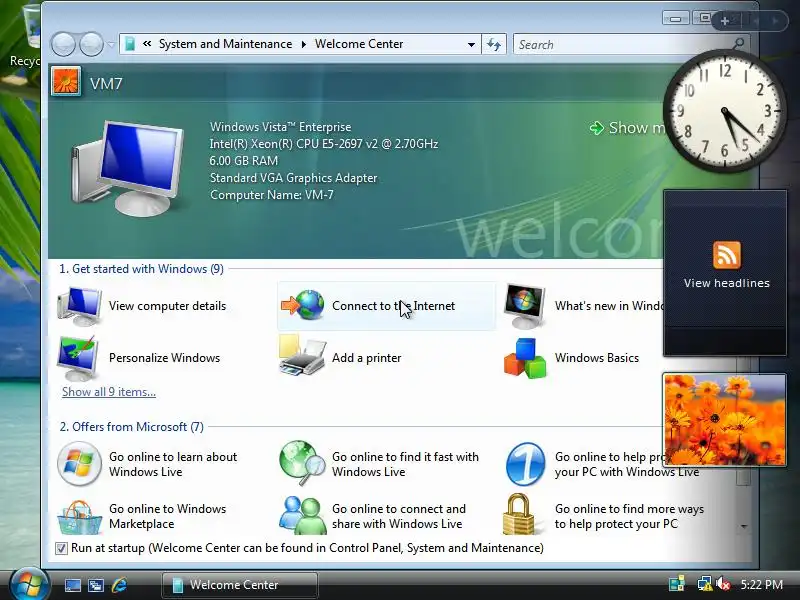Screen dimensions: 800x600
Task: Click Go online to Windows Marketplace text
Action: tap(167, 516)
